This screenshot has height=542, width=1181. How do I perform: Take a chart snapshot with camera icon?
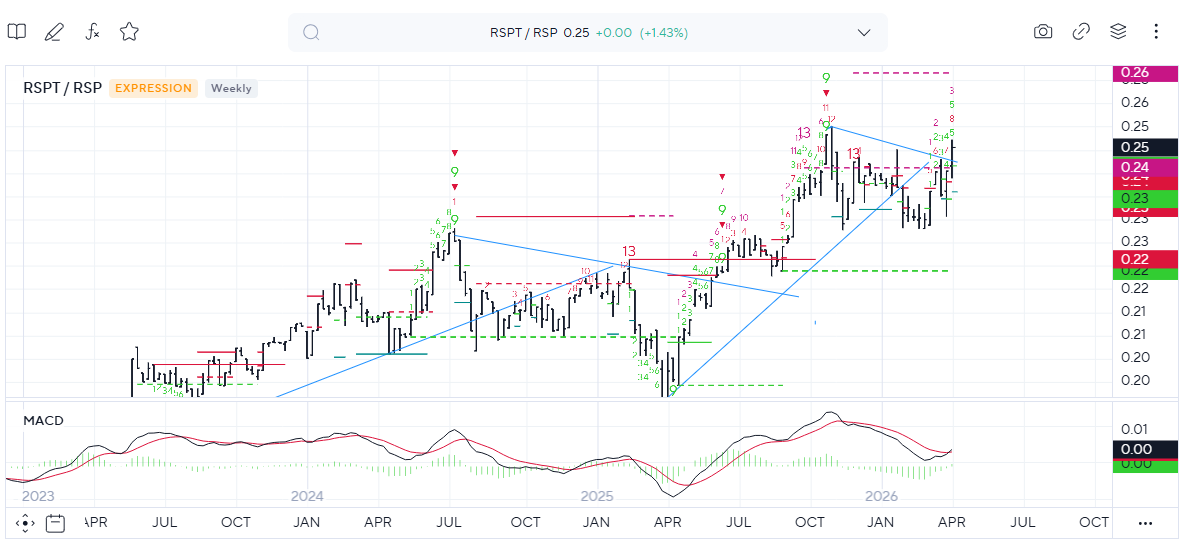[x=1043, y=32]
